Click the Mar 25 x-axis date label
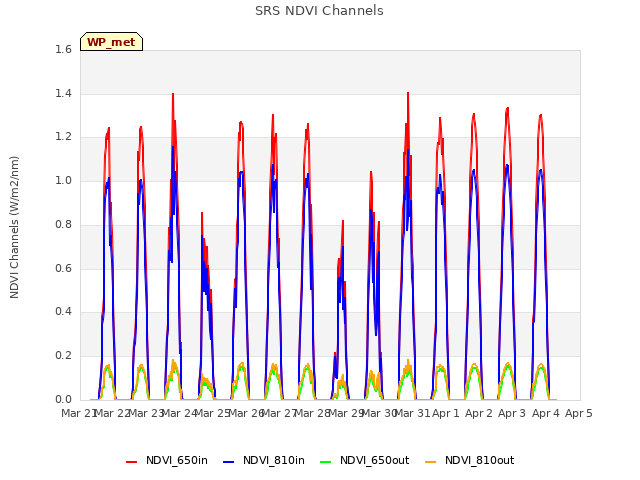This screenshot has height=480, width=640. point(213,413)
